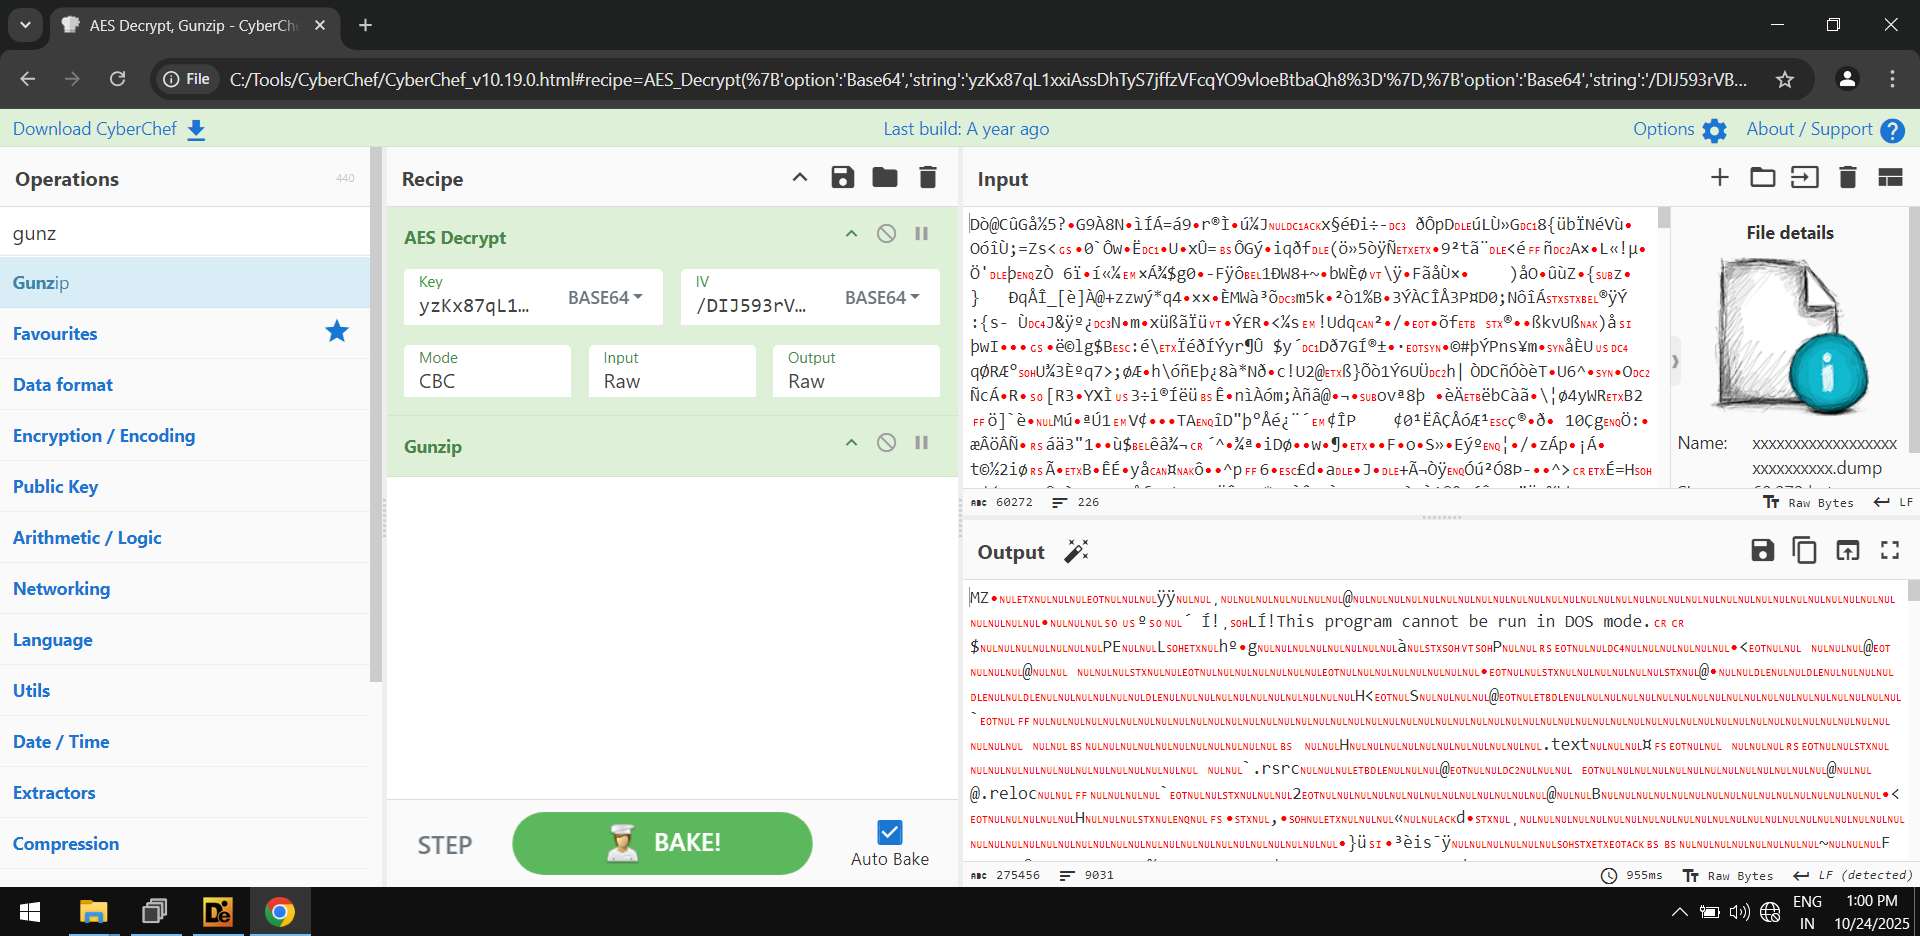Screen dimensions: 1920x936
Task: Open the Key BASE64 format dropdown
Action: pos(605,297)
